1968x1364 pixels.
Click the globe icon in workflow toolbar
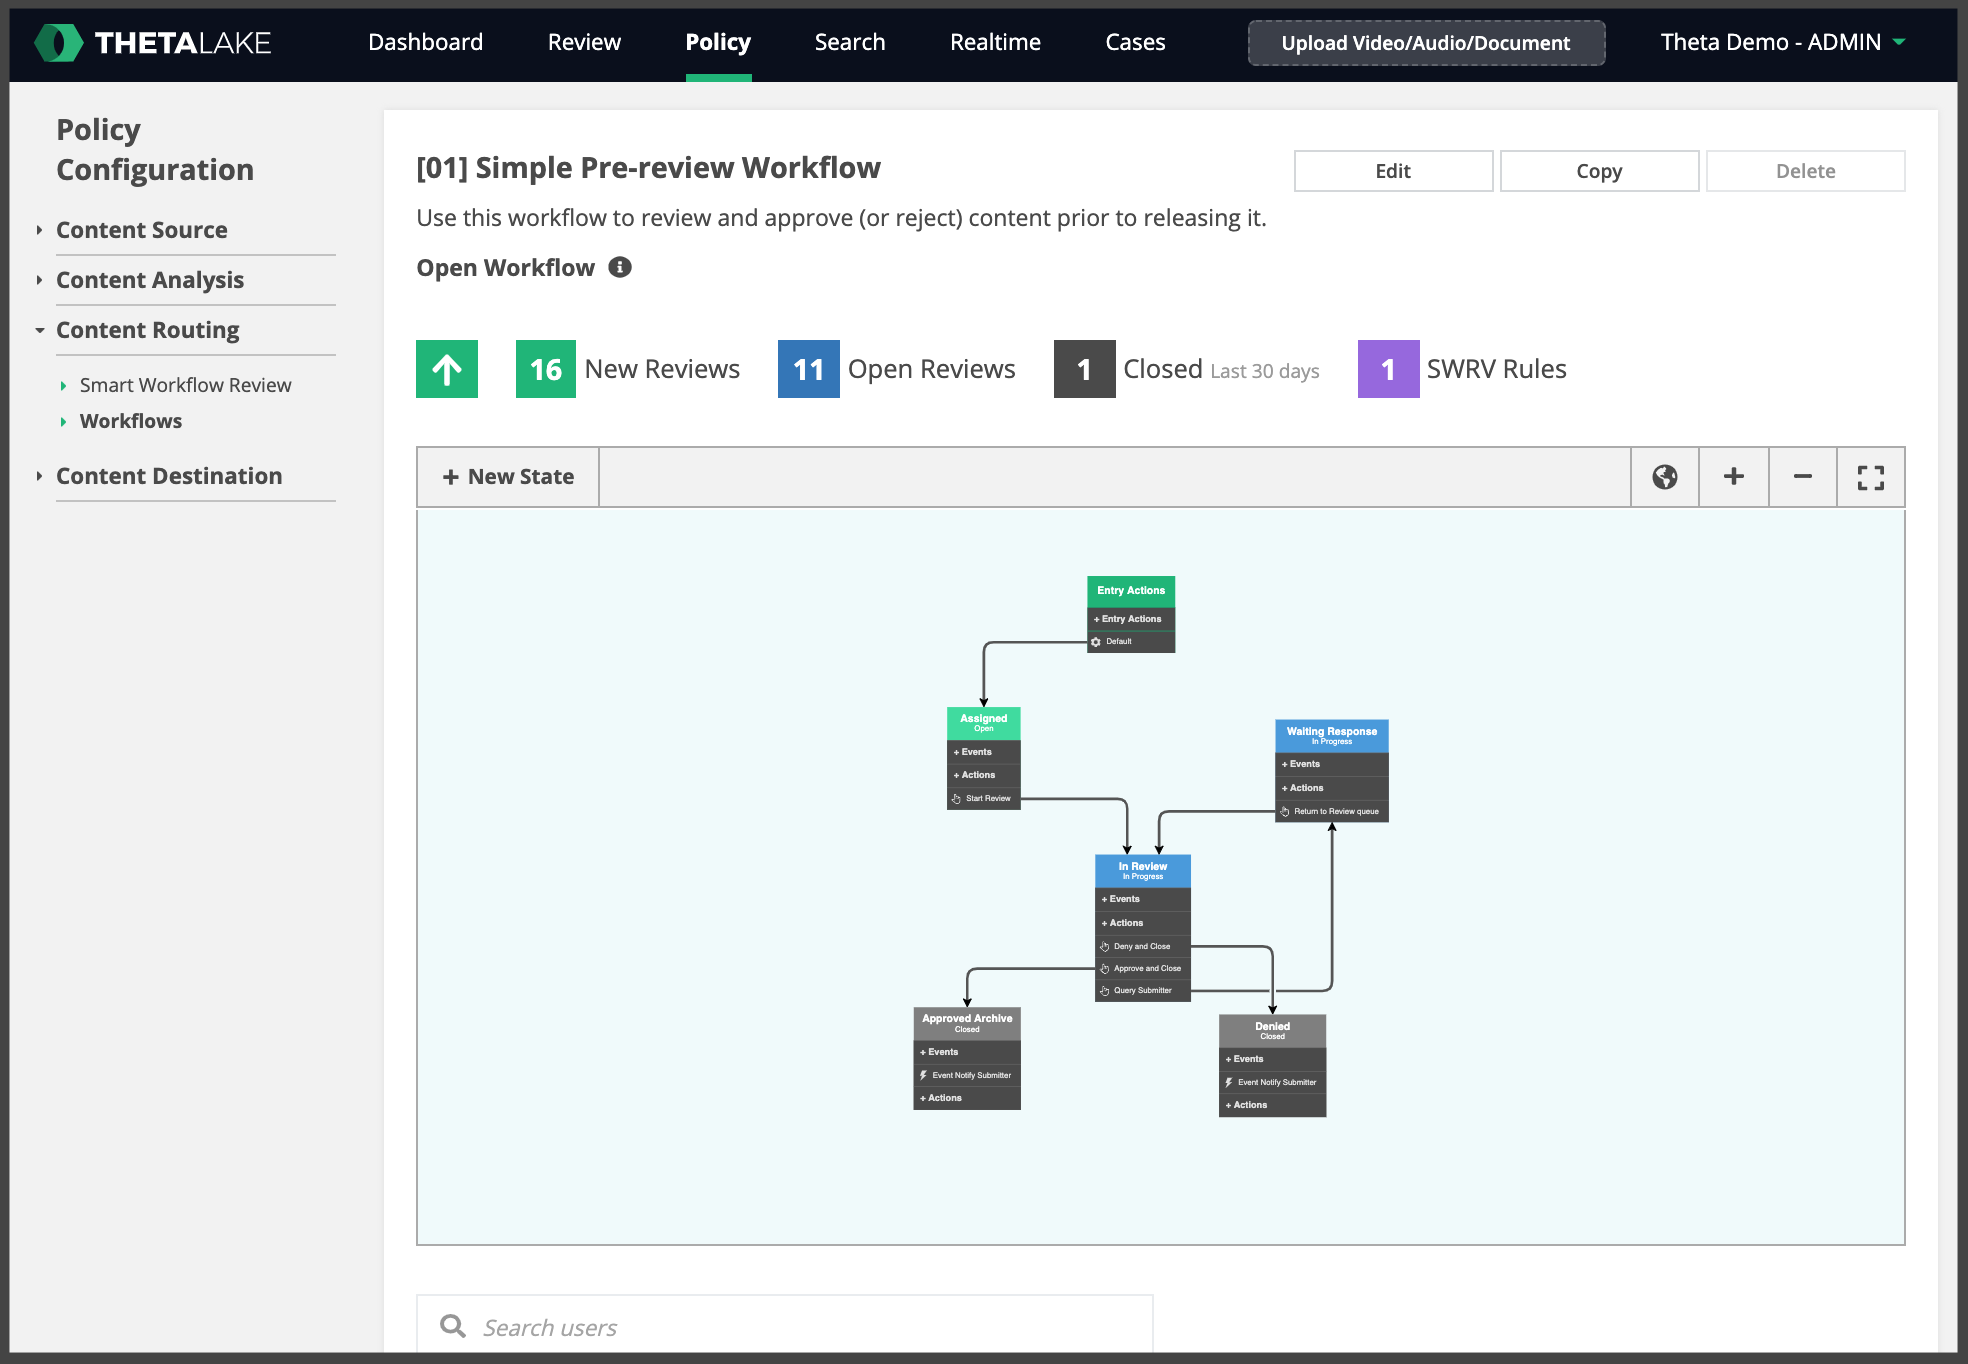[x=1665, y=477]
